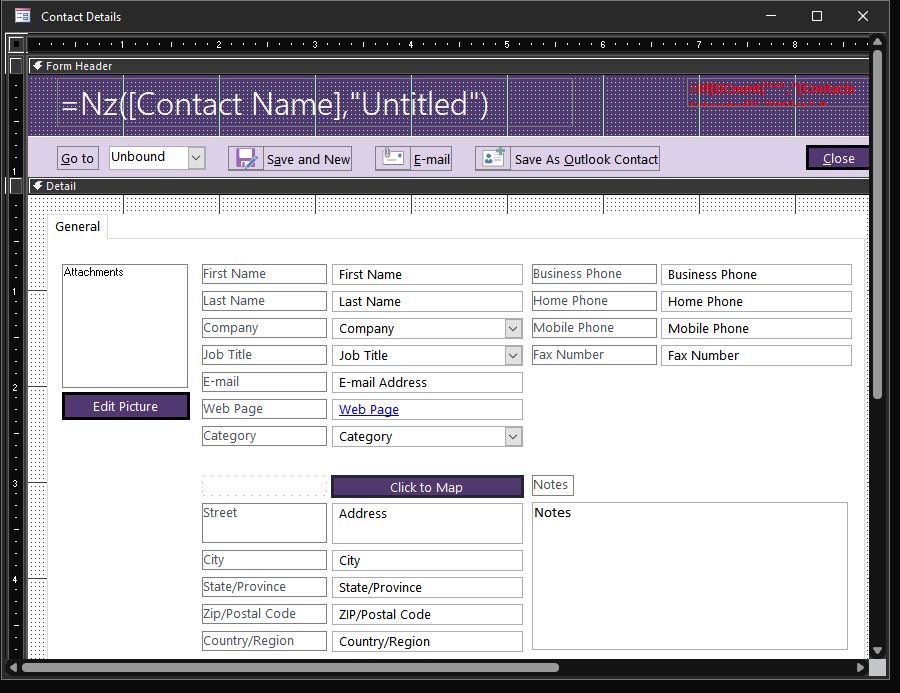The width and height of the screenshot is (900, 693).
Task: Click the Edit Picture button
Action: 125,406
